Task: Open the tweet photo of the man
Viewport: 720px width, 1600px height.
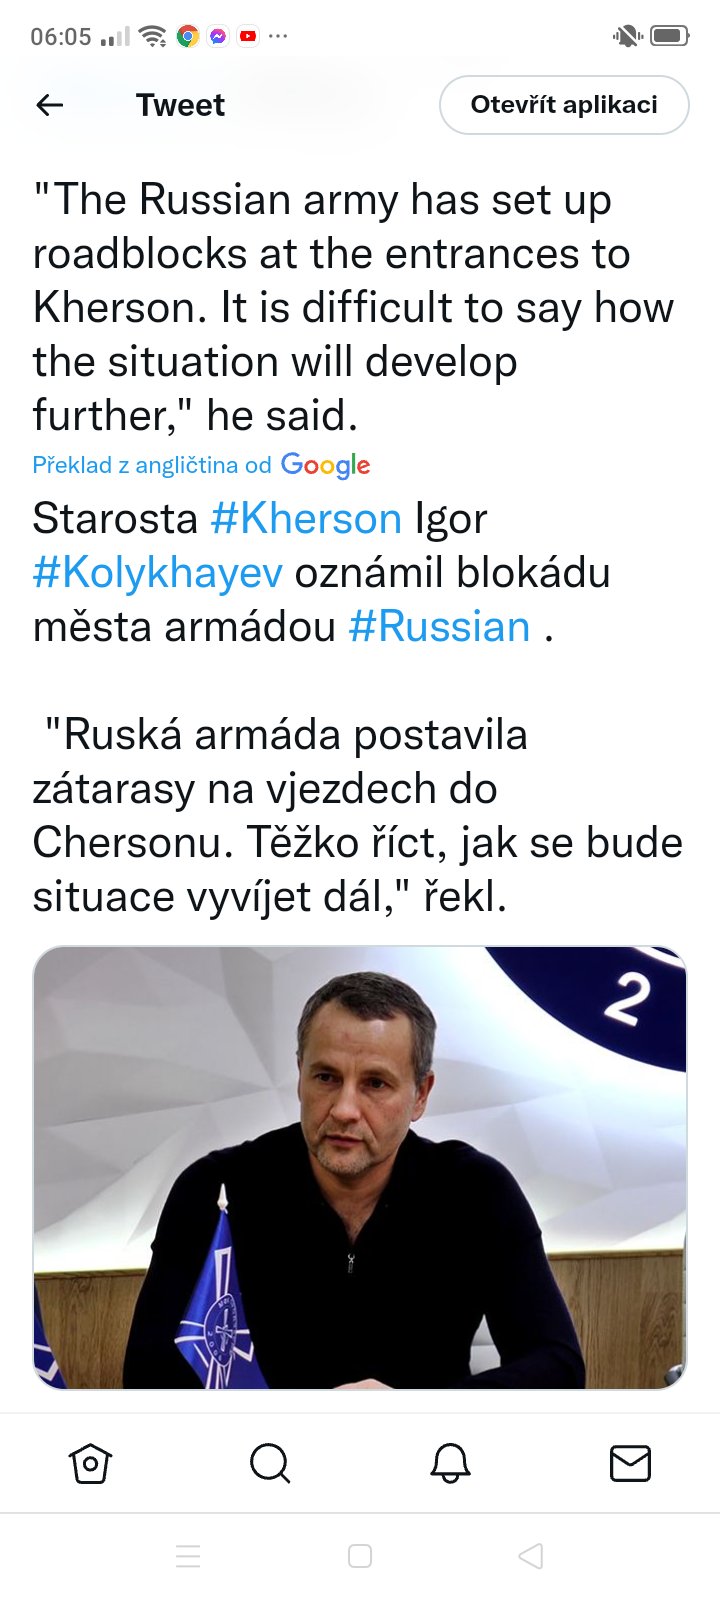Action: pyautogui.click(x=360, y=1167)
